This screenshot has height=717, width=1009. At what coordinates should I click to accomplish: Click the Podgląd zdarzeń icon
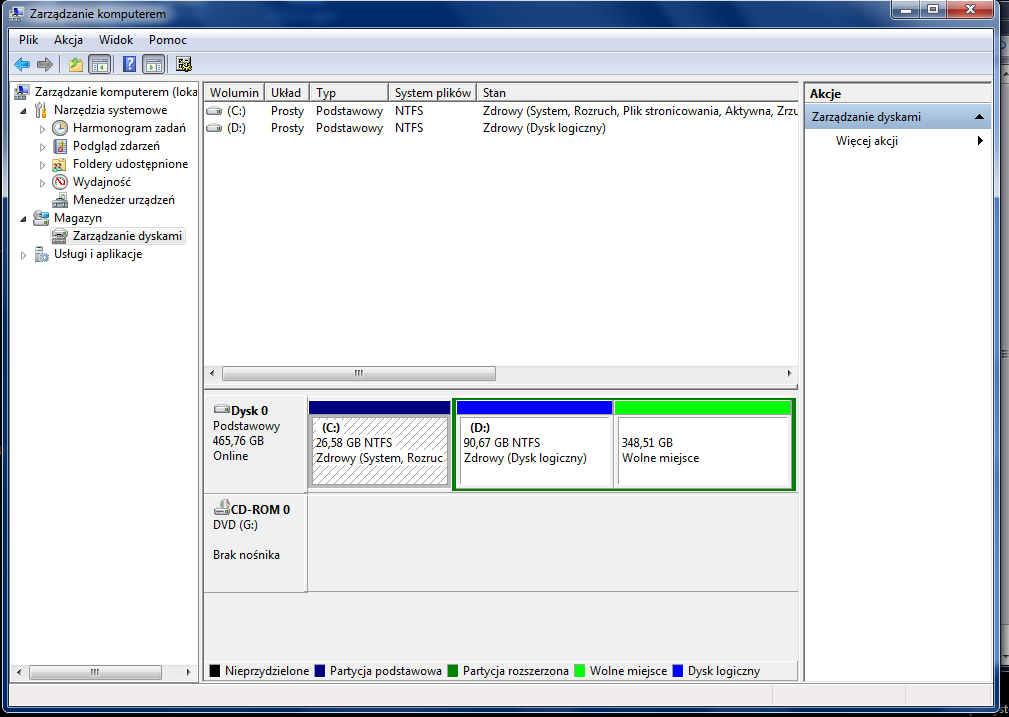(x=60, y=146)
